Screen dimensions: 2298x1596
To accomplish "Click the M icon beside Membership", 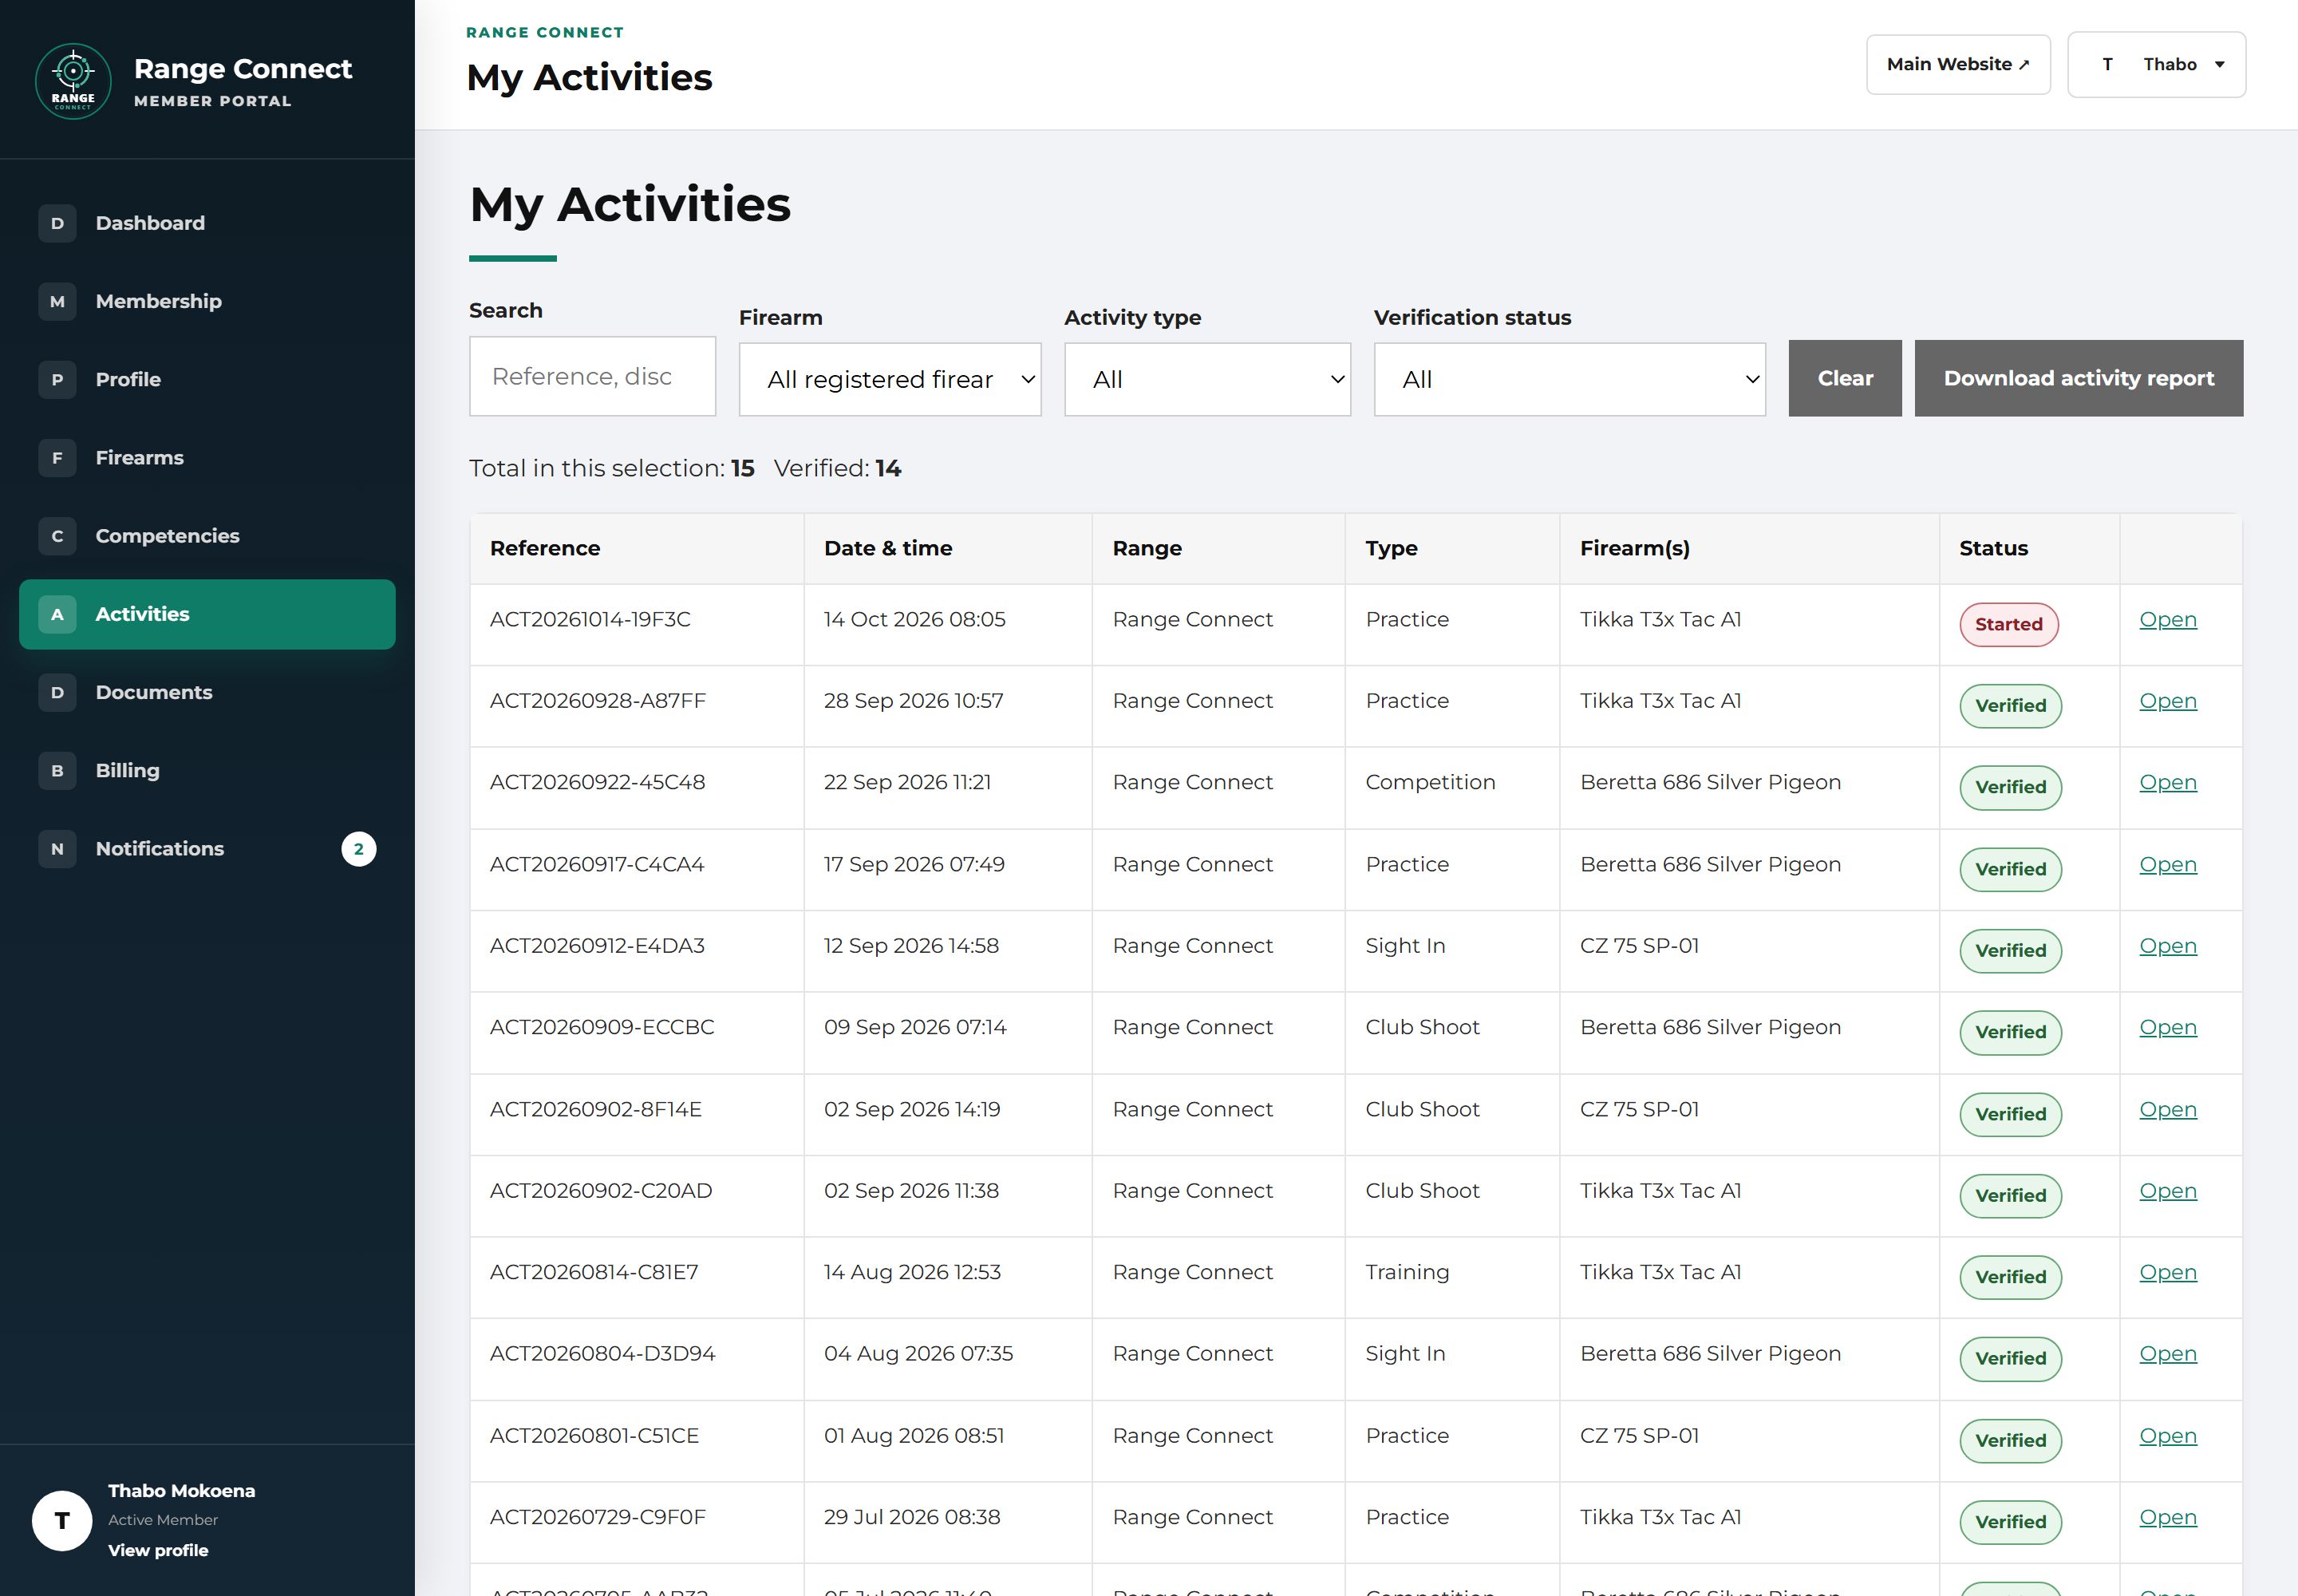I will pyautogui.click(x=57, y=301).
